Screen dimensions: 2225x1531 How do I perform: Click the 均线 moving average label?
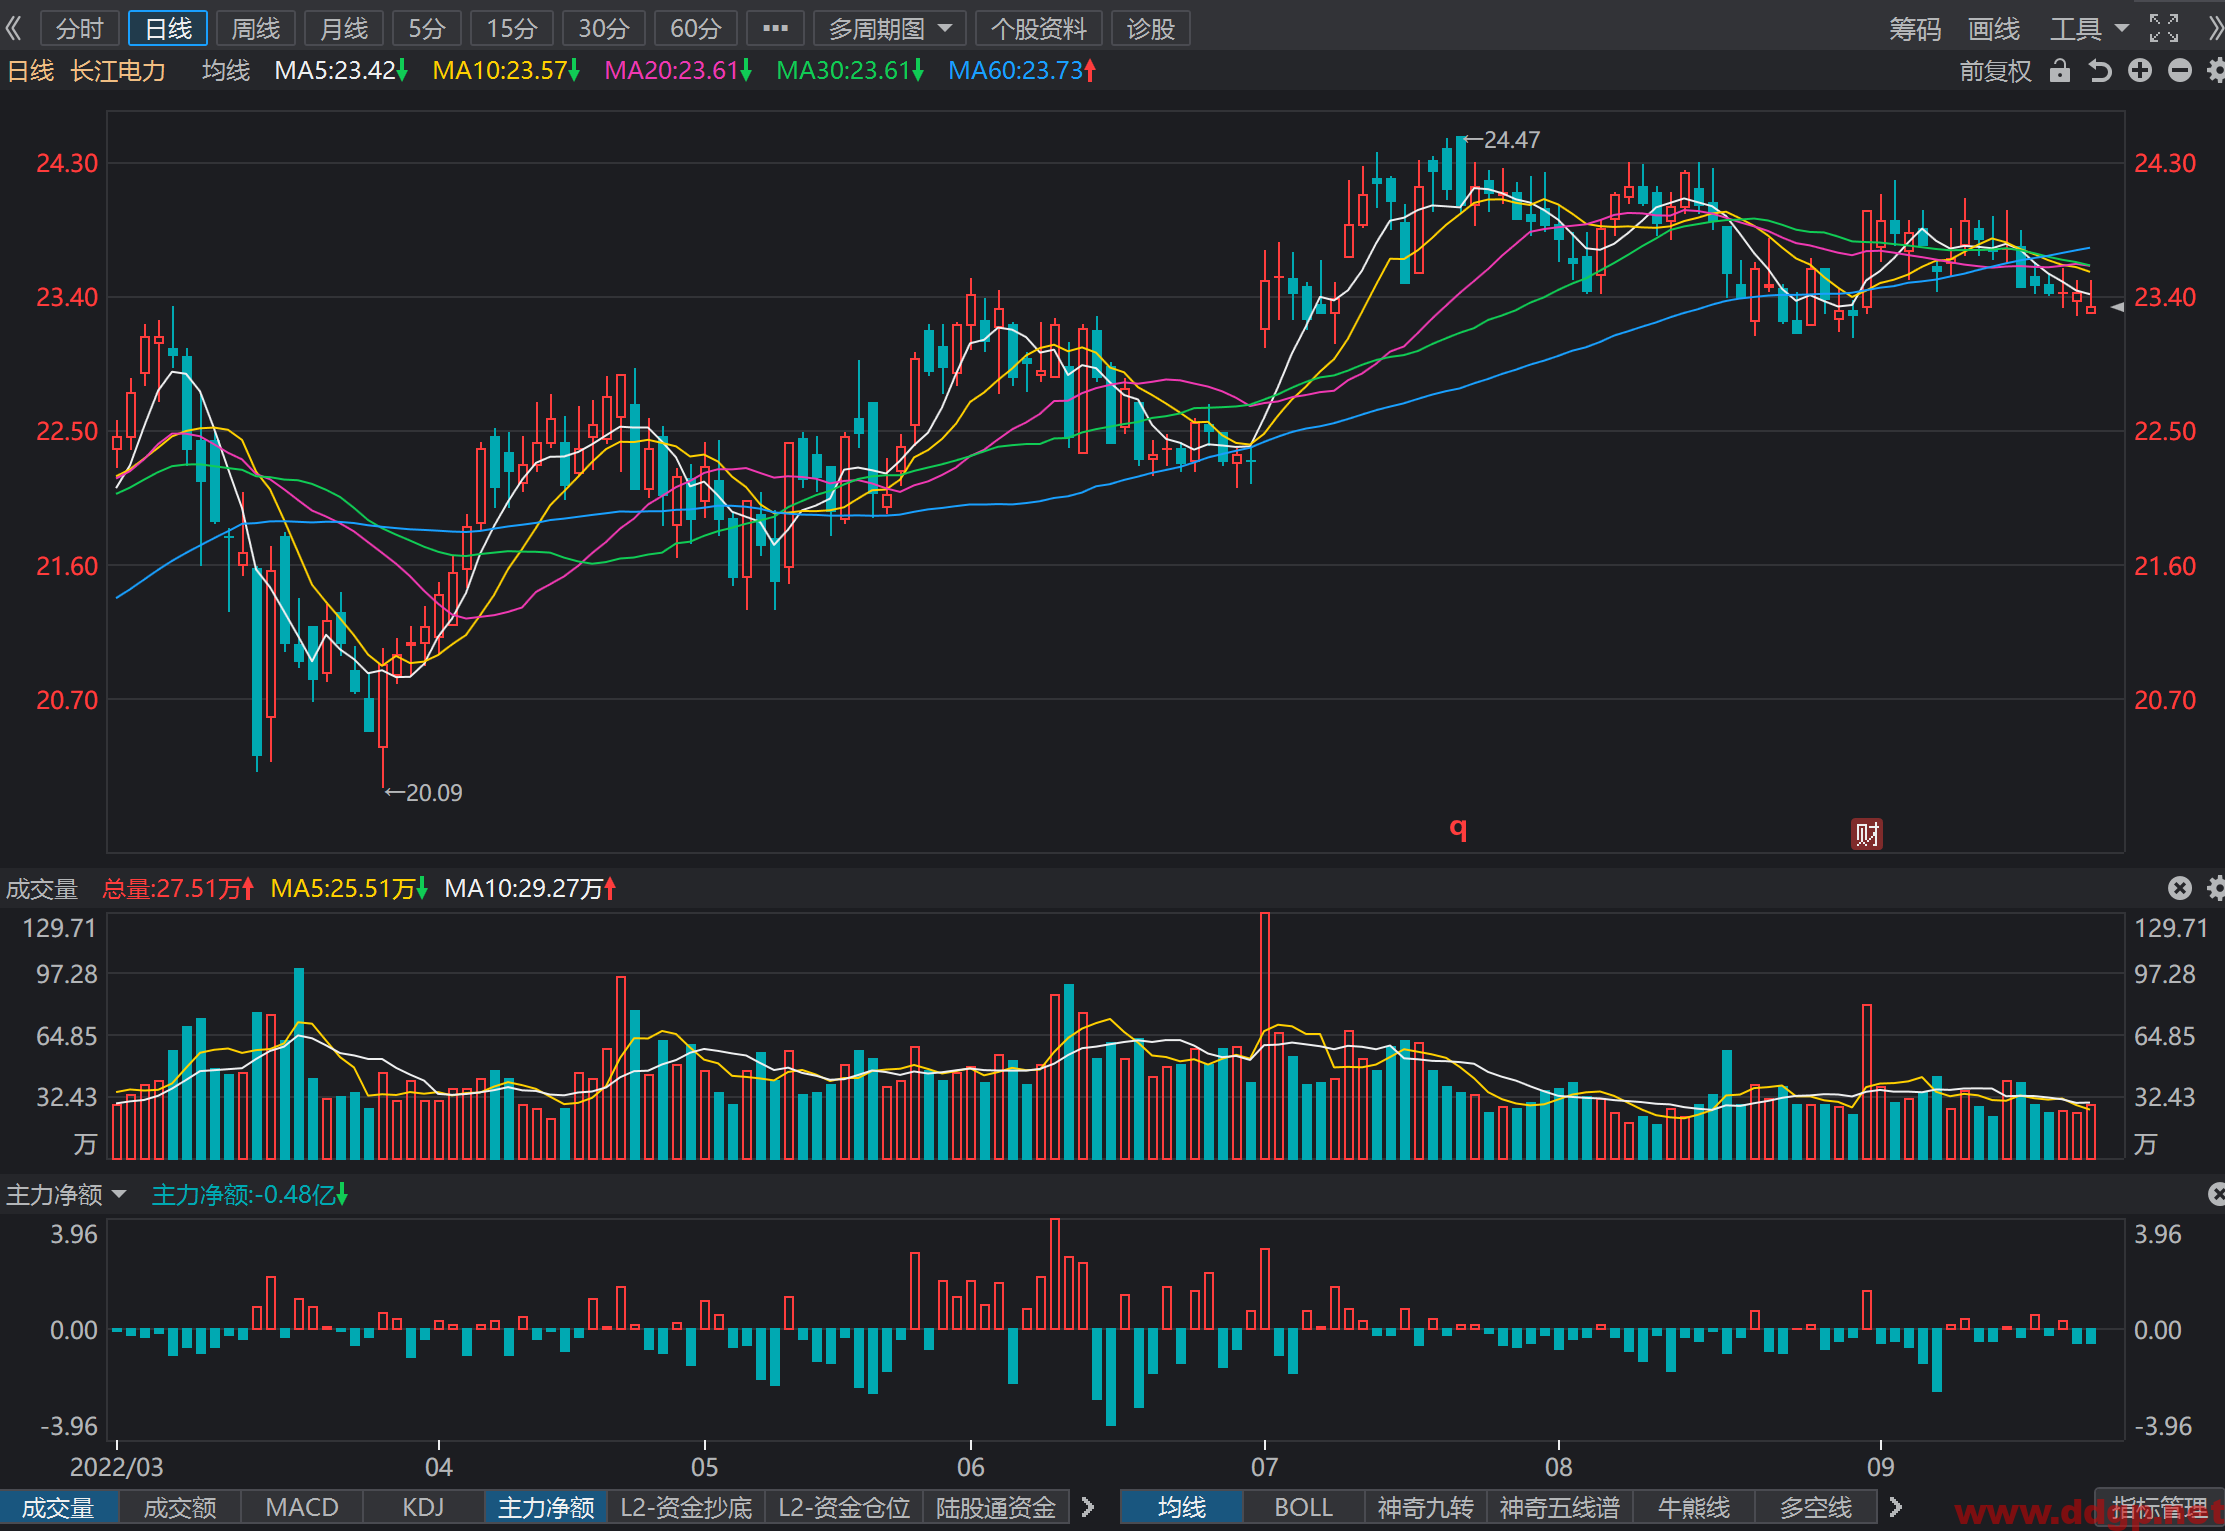tap(226, 71)
